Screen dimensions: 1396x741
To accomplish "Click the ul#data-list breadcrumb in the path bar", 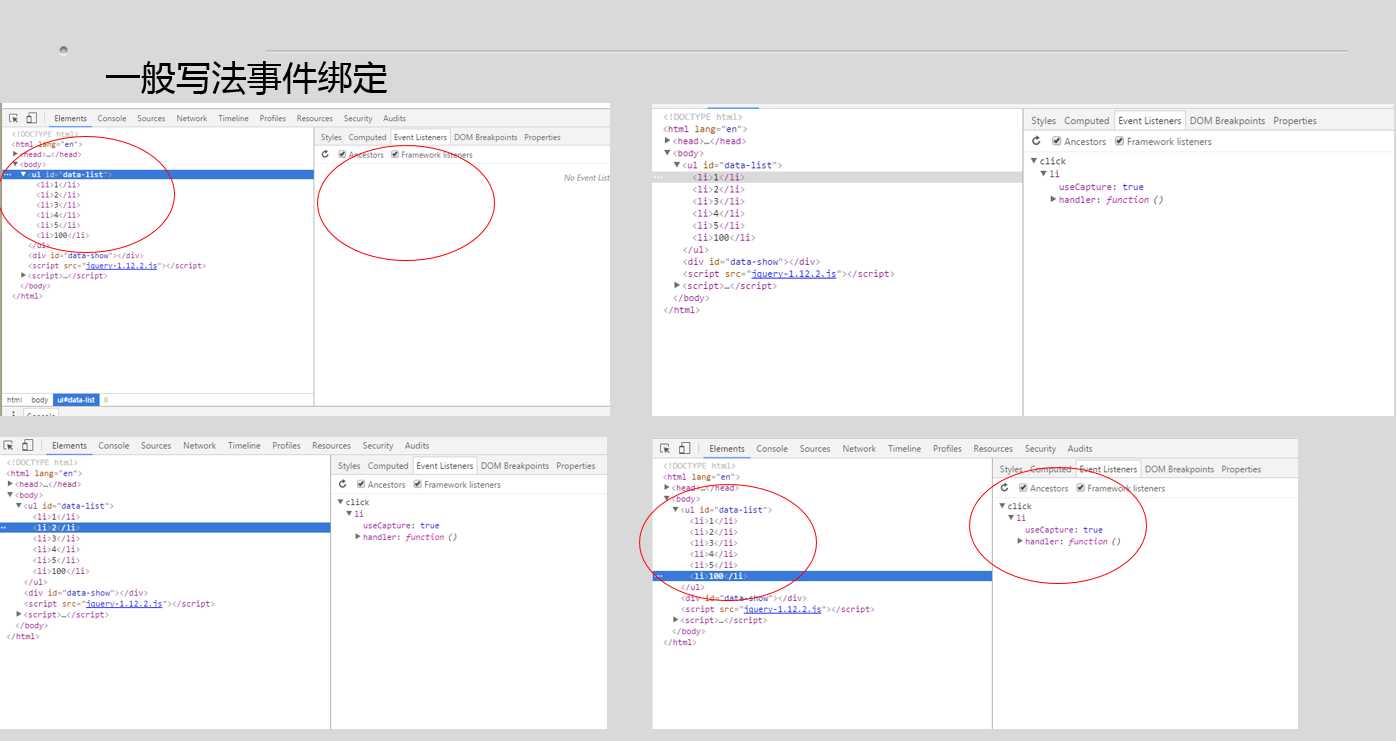I will pyautogui.click(x=76, y=400).
